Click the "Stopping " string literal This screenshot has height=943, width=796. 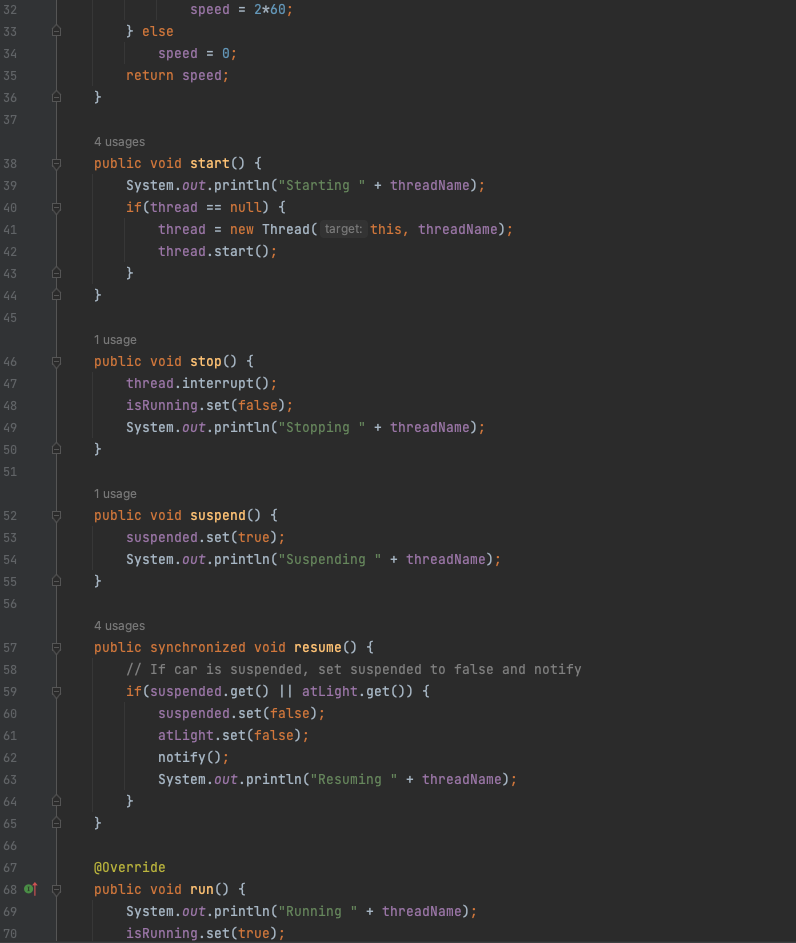click(322, 428)
